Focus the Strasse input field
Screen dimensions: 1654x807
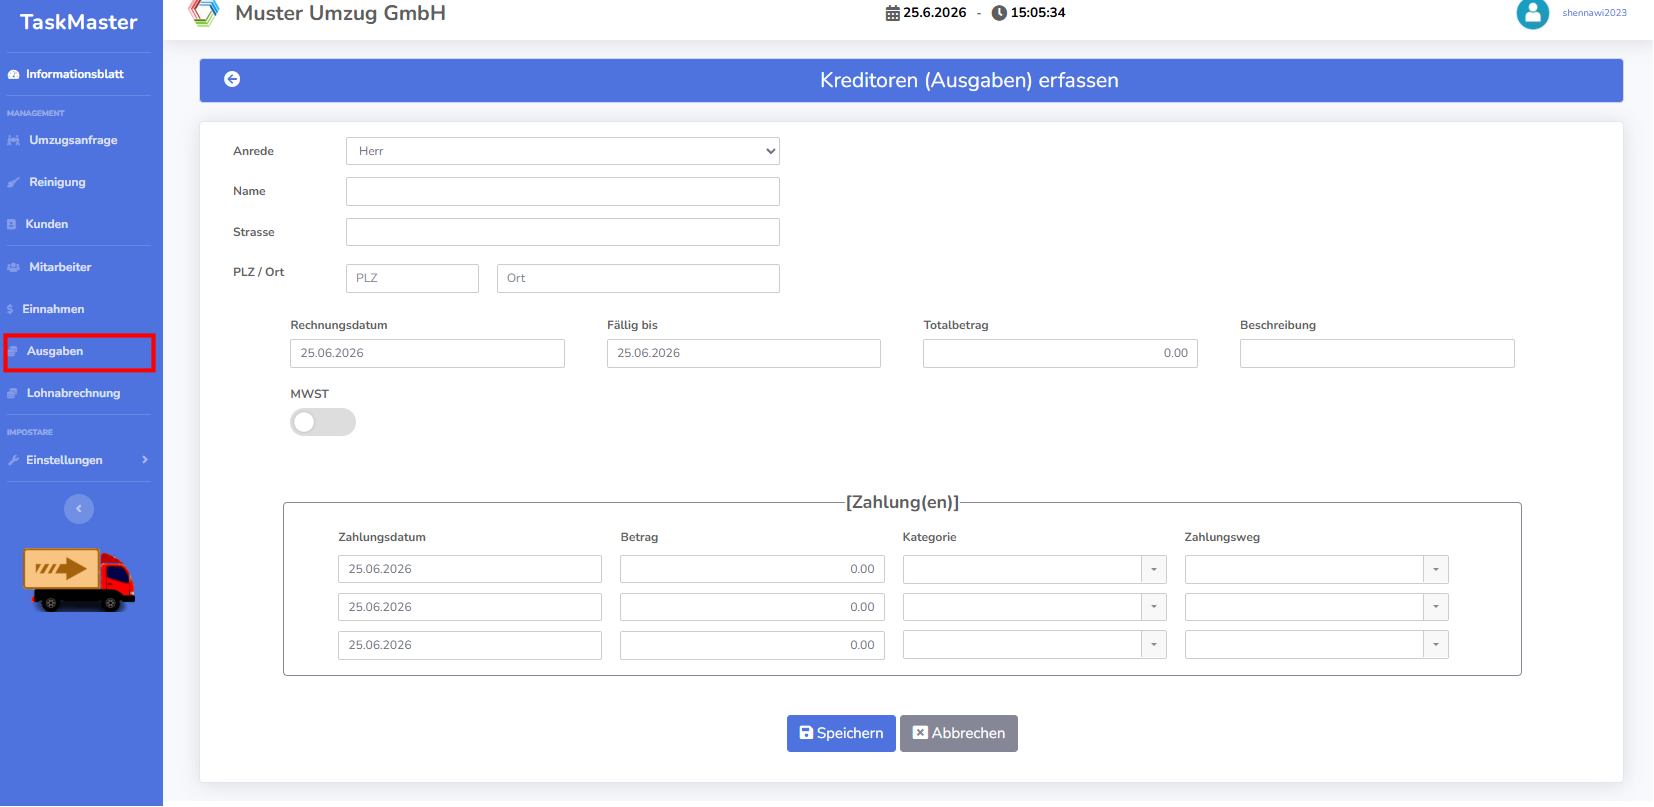(563, 232)
